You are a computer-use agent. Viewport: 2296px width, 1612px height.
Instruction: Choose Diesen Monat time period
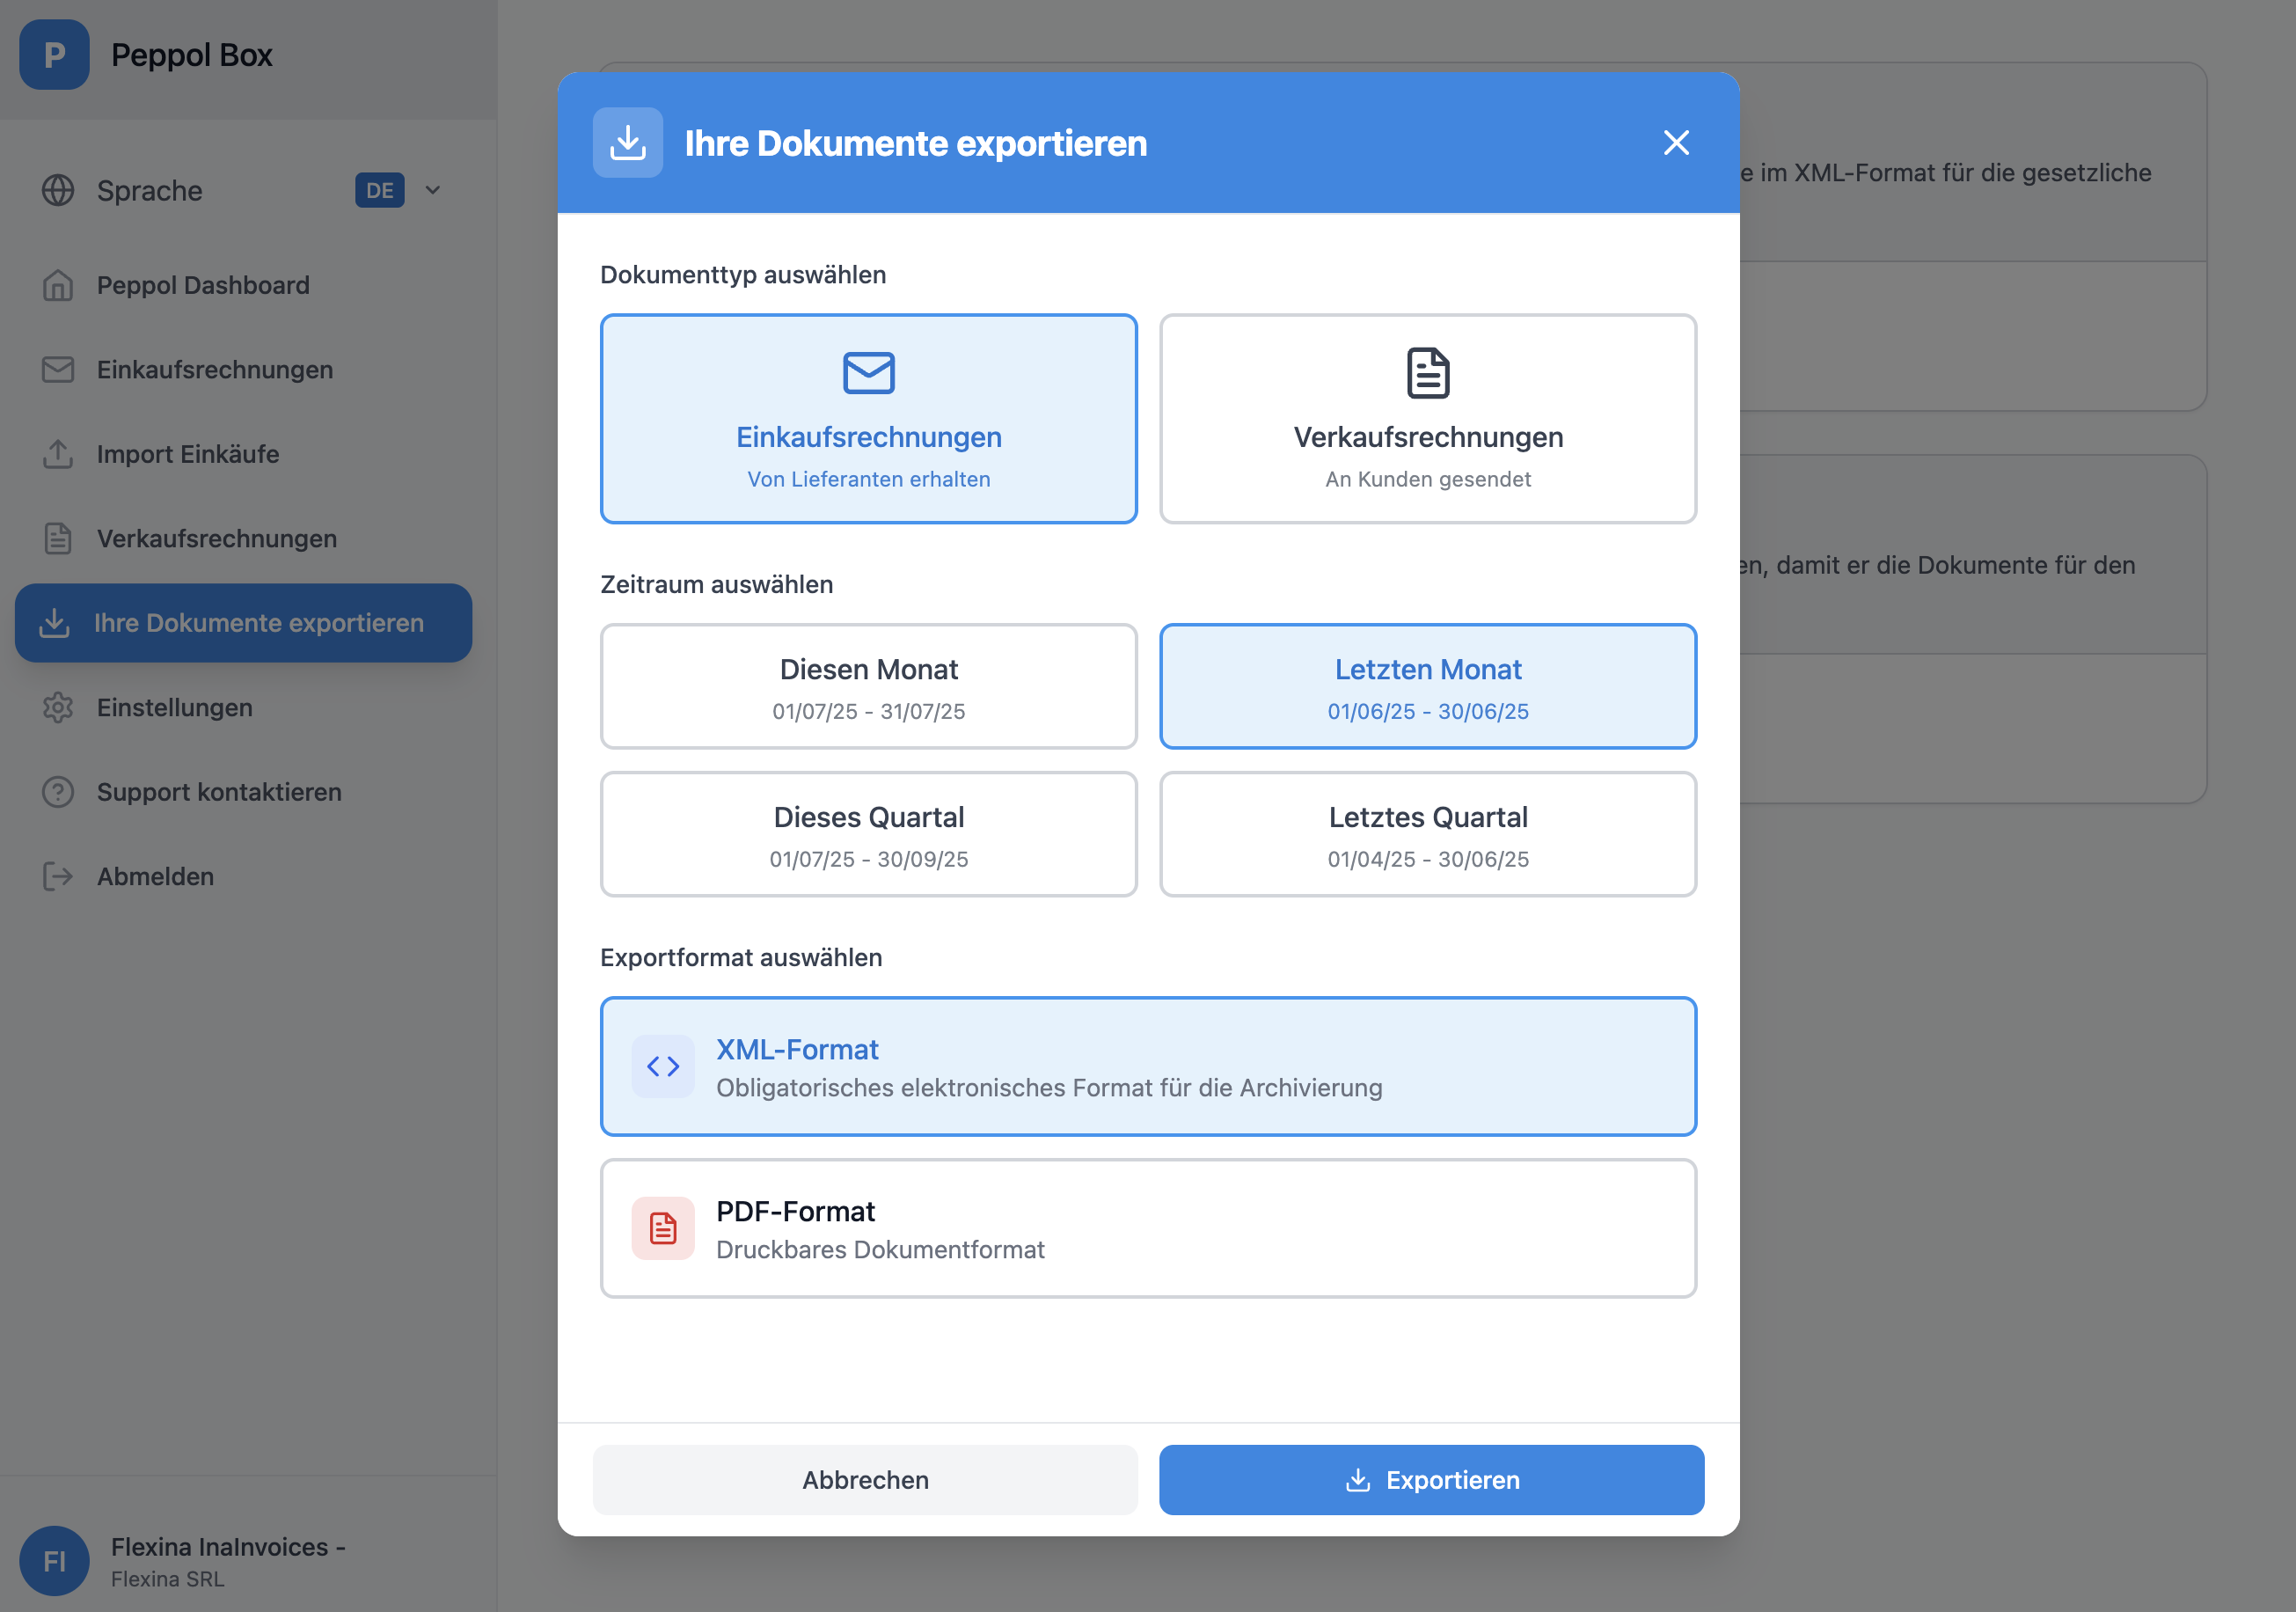(x=868, y=687)
